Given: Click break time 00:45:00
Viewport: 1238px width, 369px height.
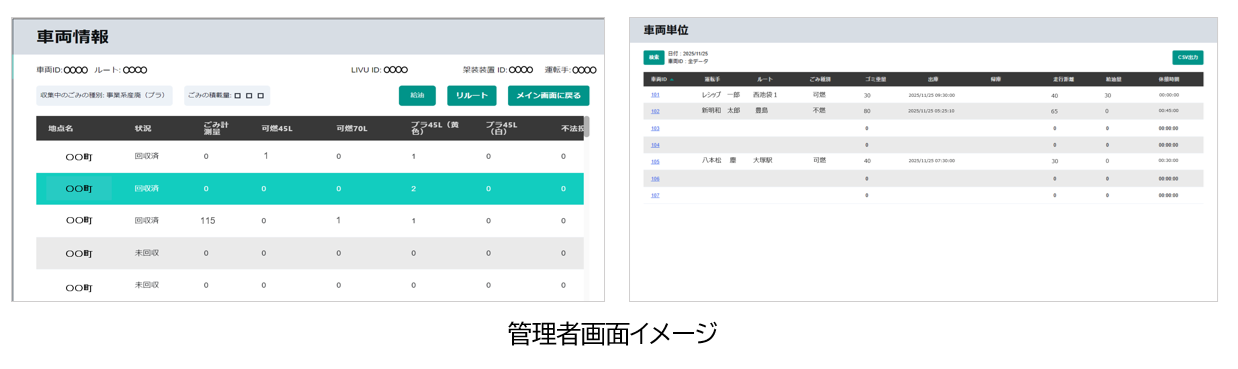Looking at the screenshot, I should click(1169, 111).
